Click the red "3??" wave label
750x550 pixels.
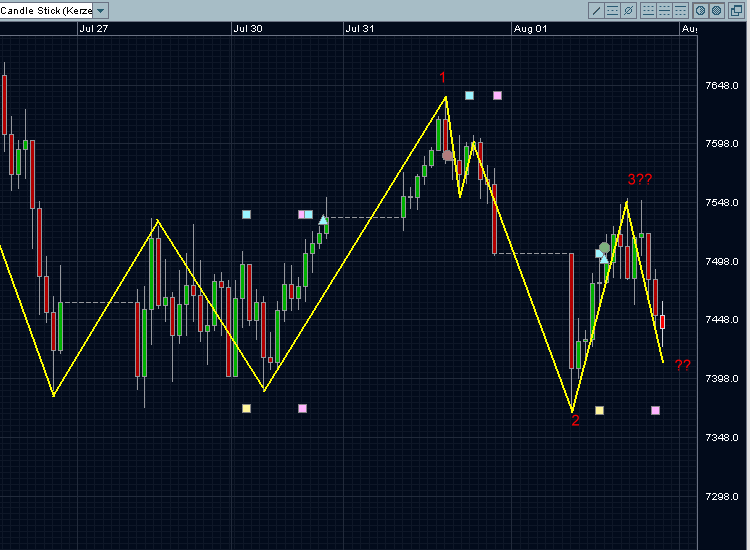(x=639, y=180)
